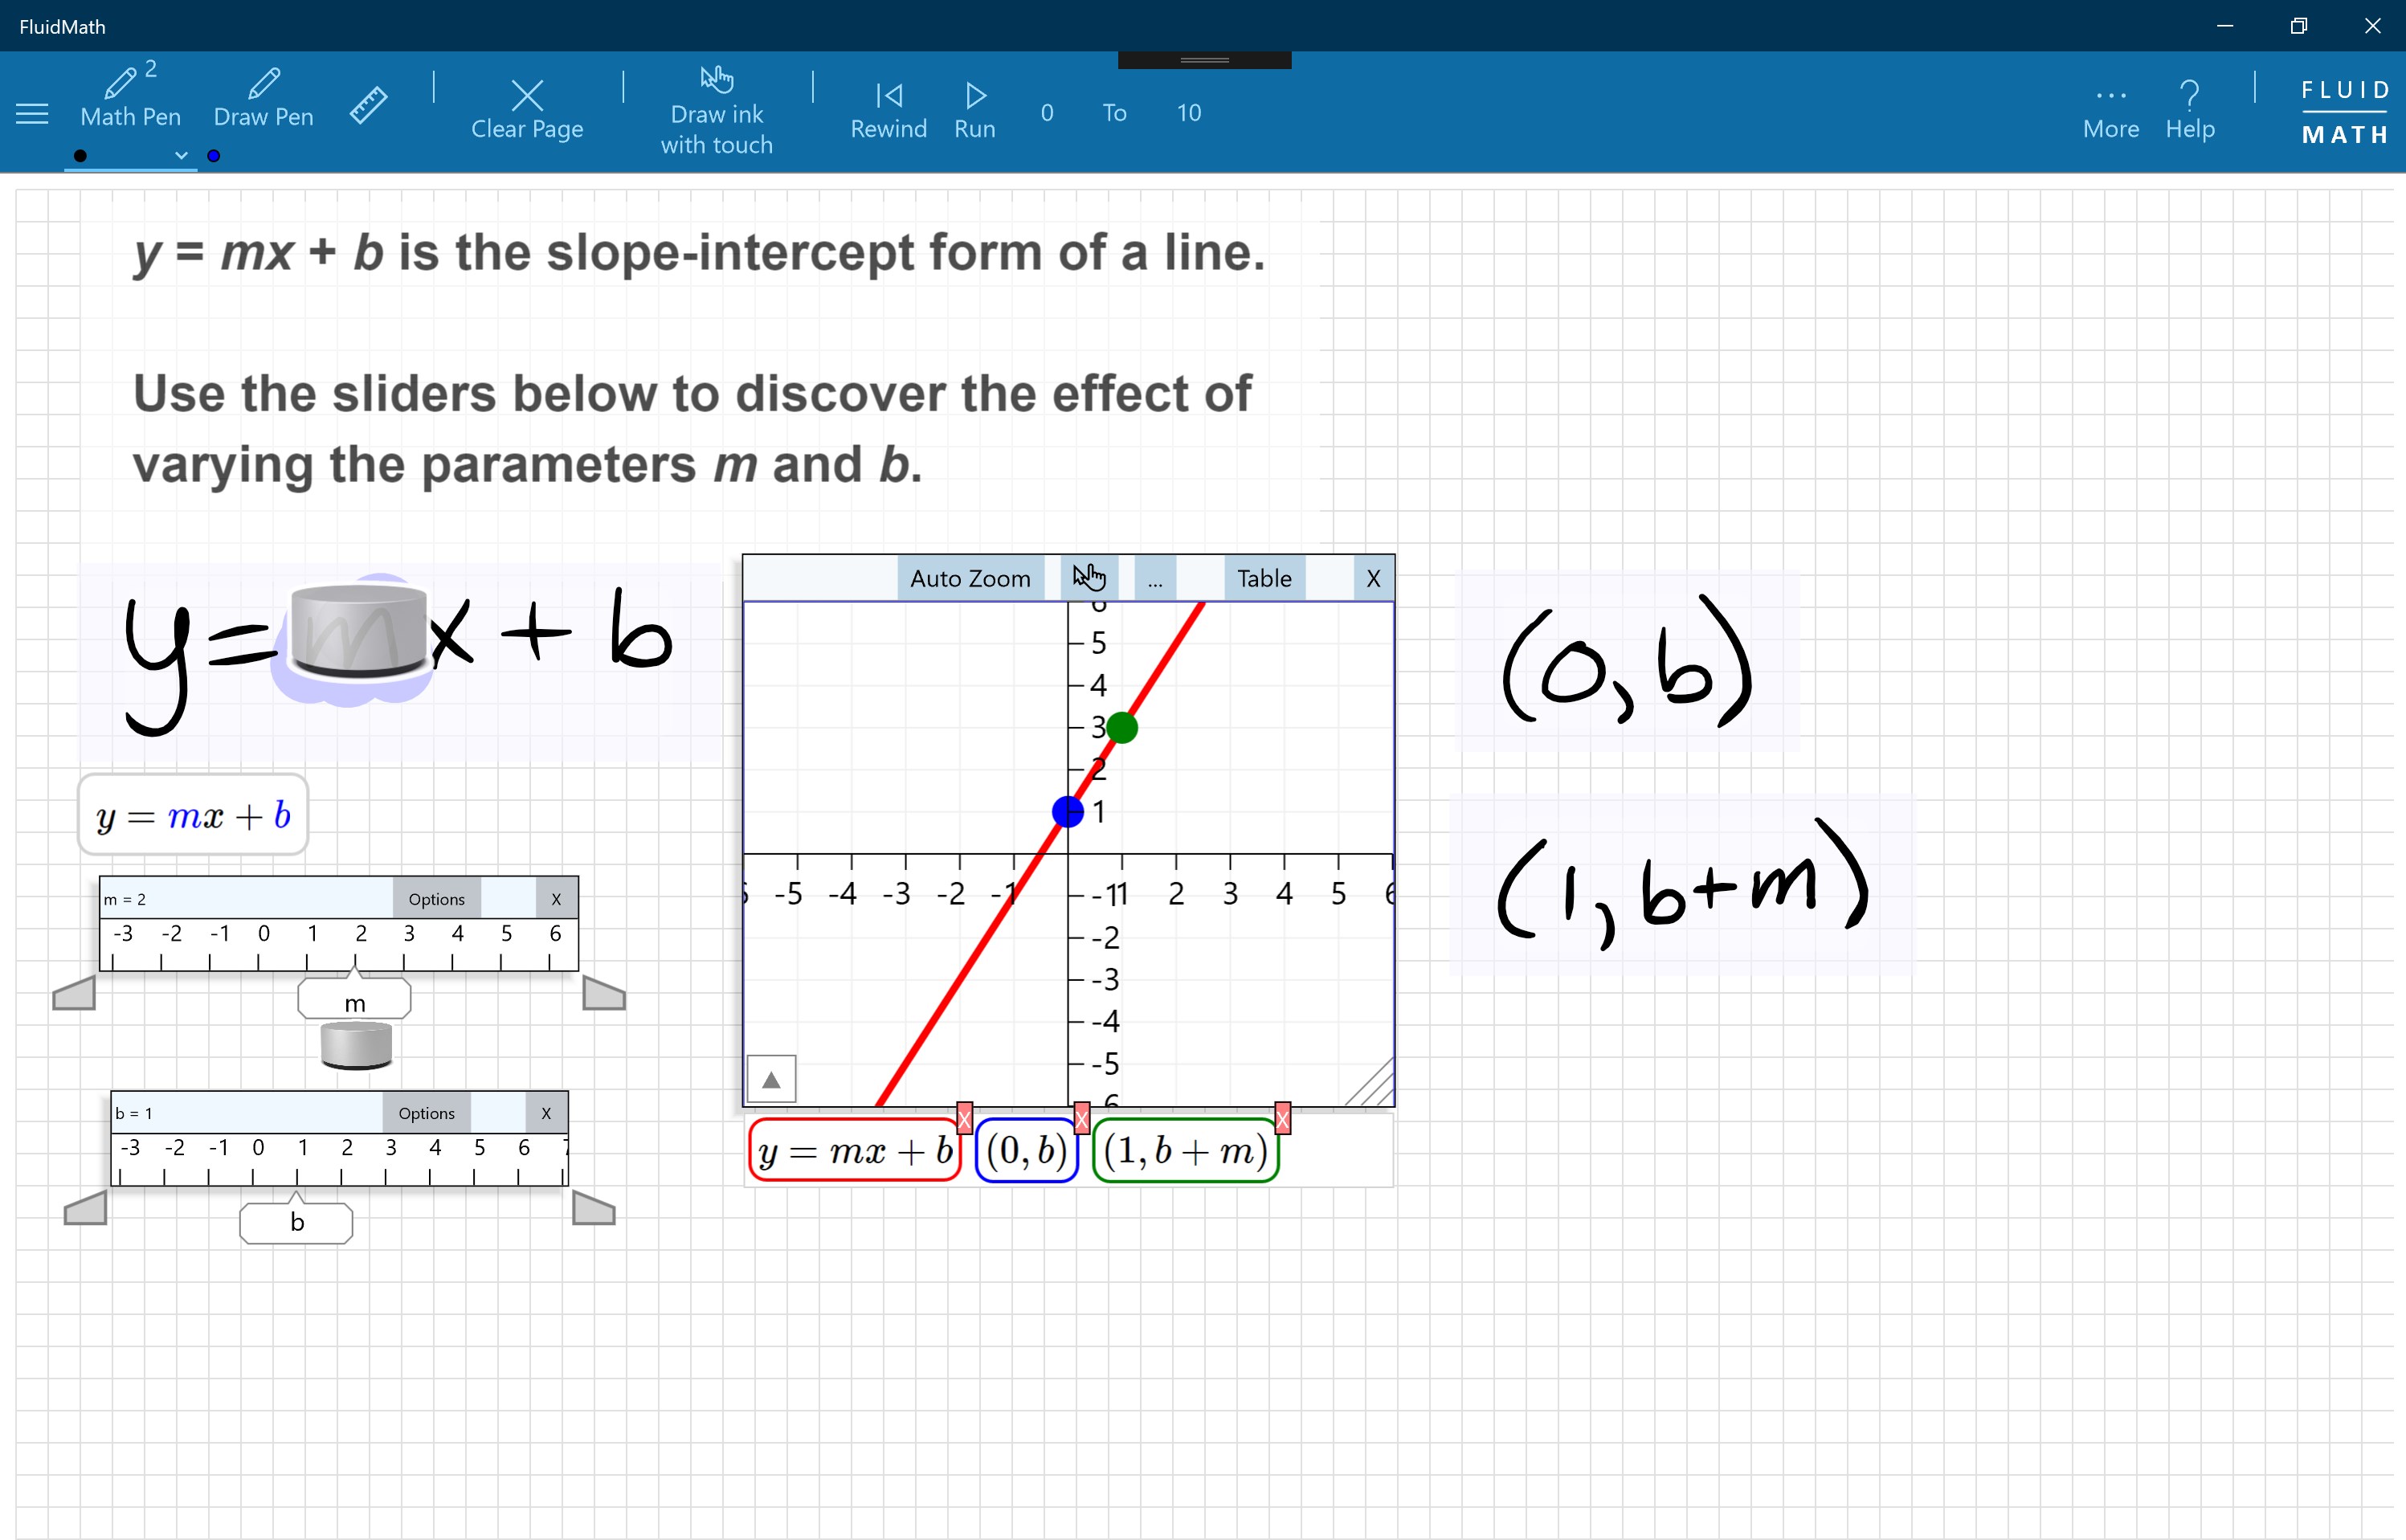Open the hamburger menu
The width and height of the screenshot is (2406, 1540).
point(32,113)
